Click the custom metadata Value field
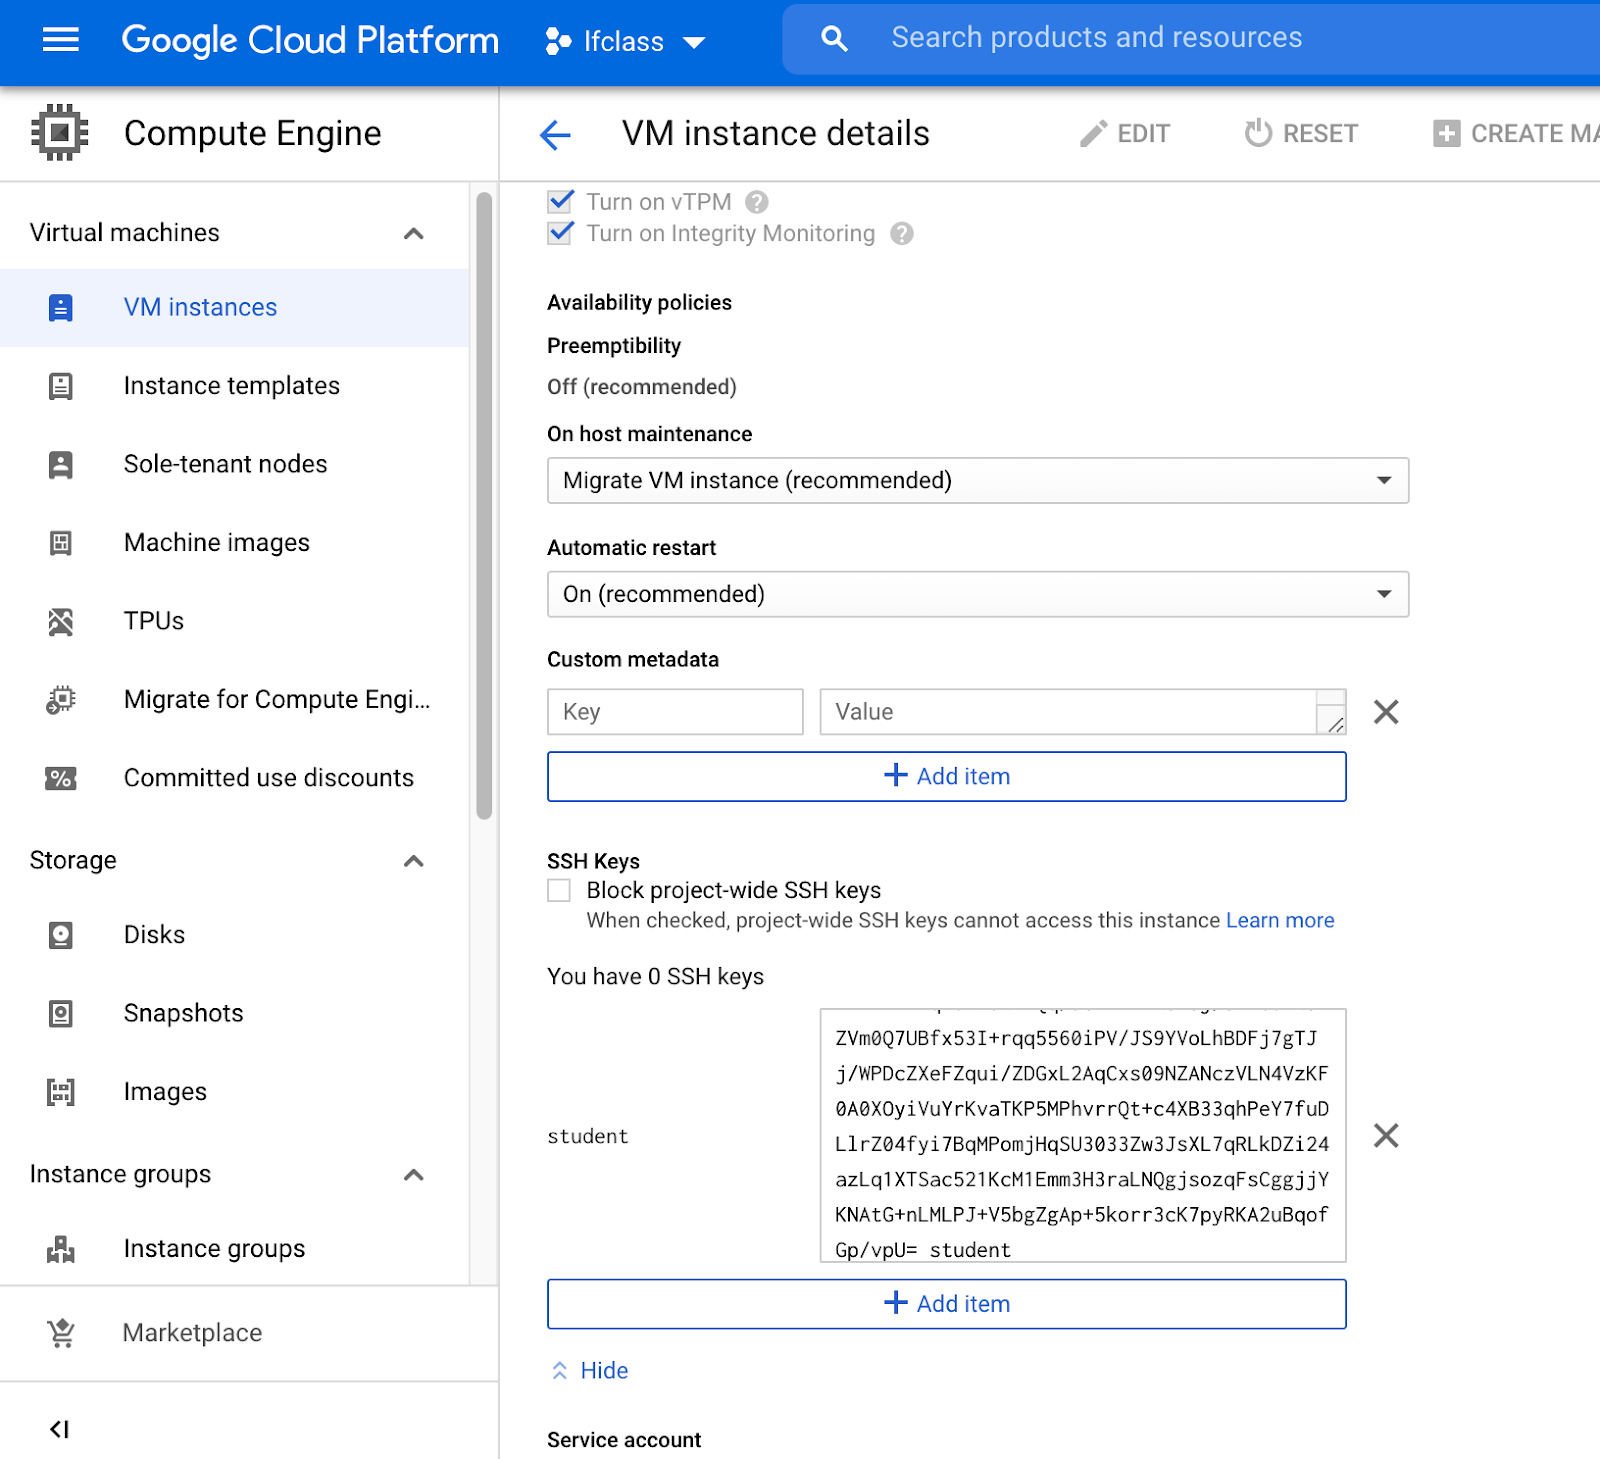 [1082, 712]
